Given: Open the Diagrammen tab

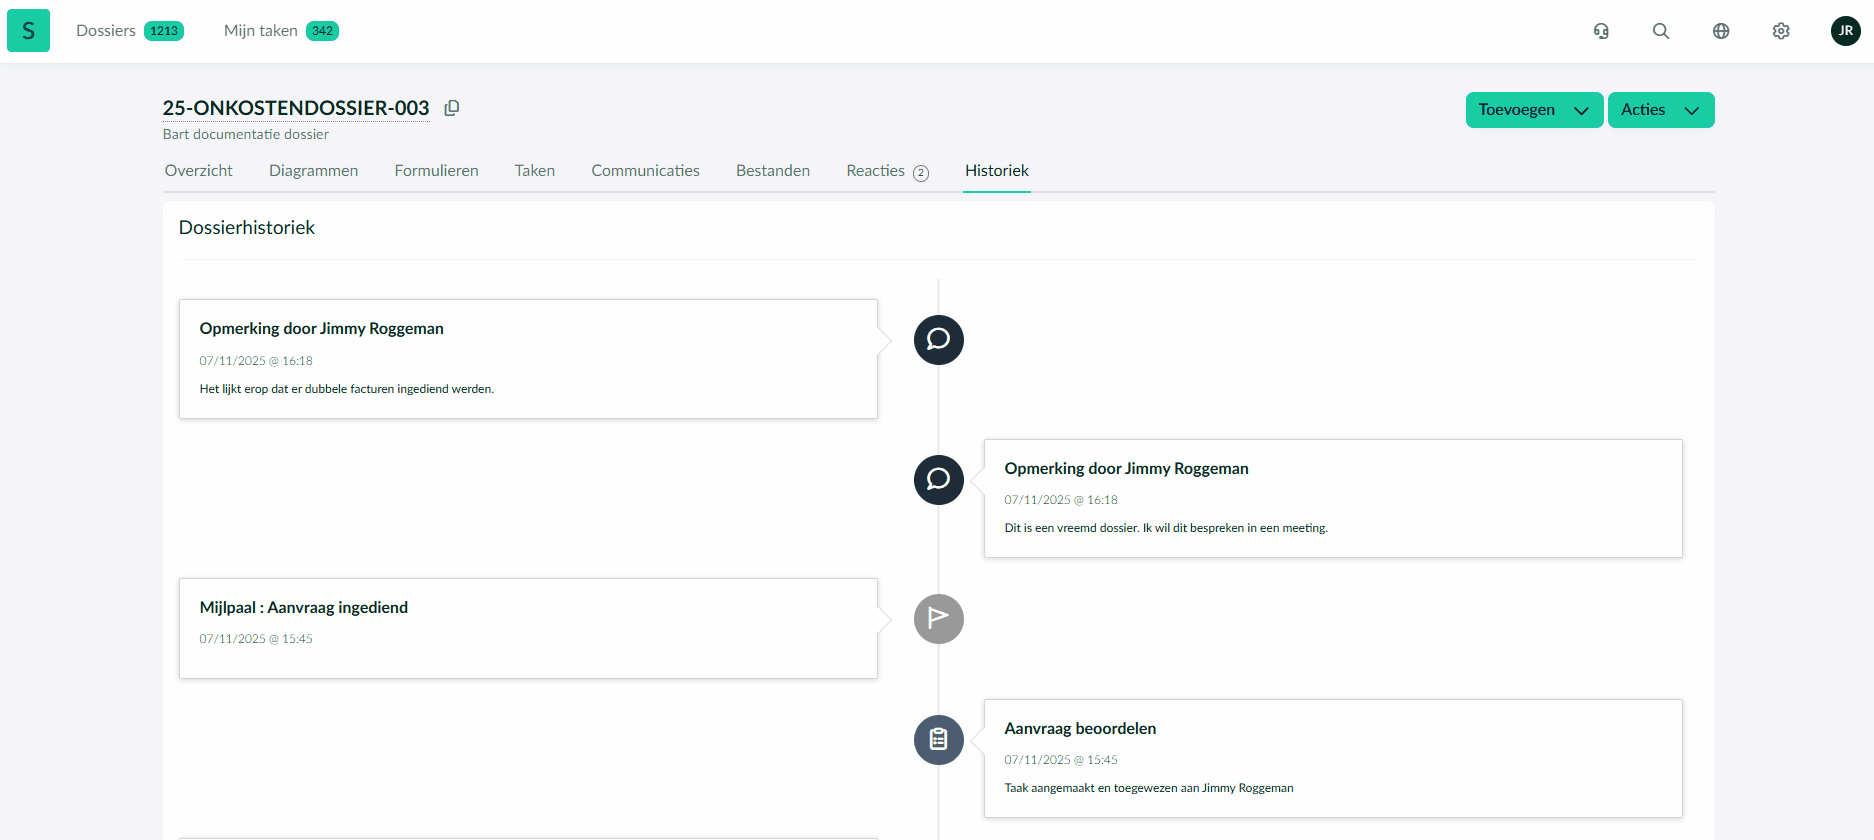Looking at the screenshot, I should 313,171.
